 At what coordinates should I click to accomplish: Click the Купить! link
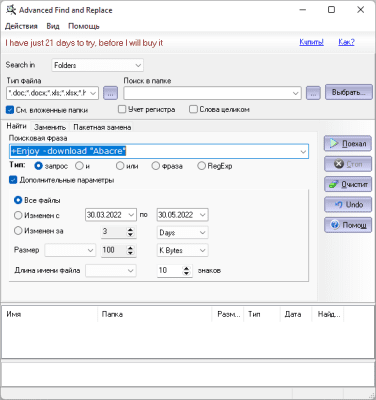(x=311, y=42)
